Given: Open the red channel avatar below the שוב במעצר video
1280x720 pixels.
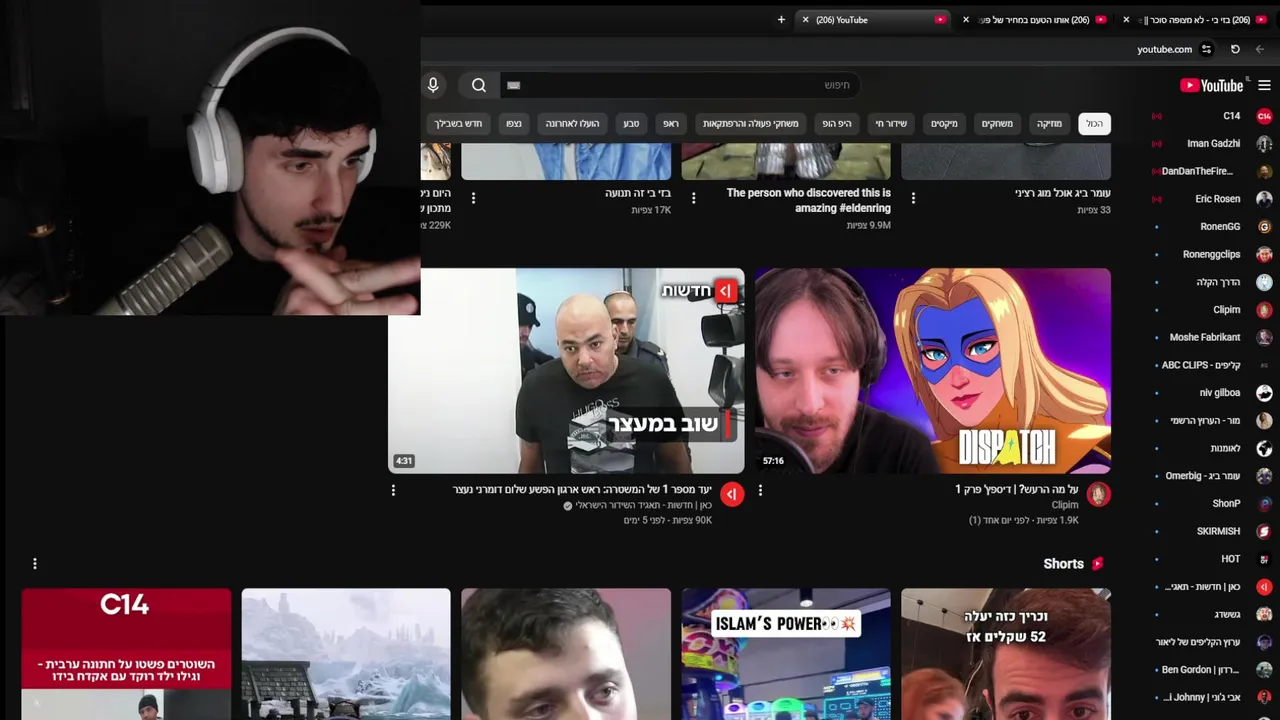Looking at the screenshot, I should click(x=732, y=494).
